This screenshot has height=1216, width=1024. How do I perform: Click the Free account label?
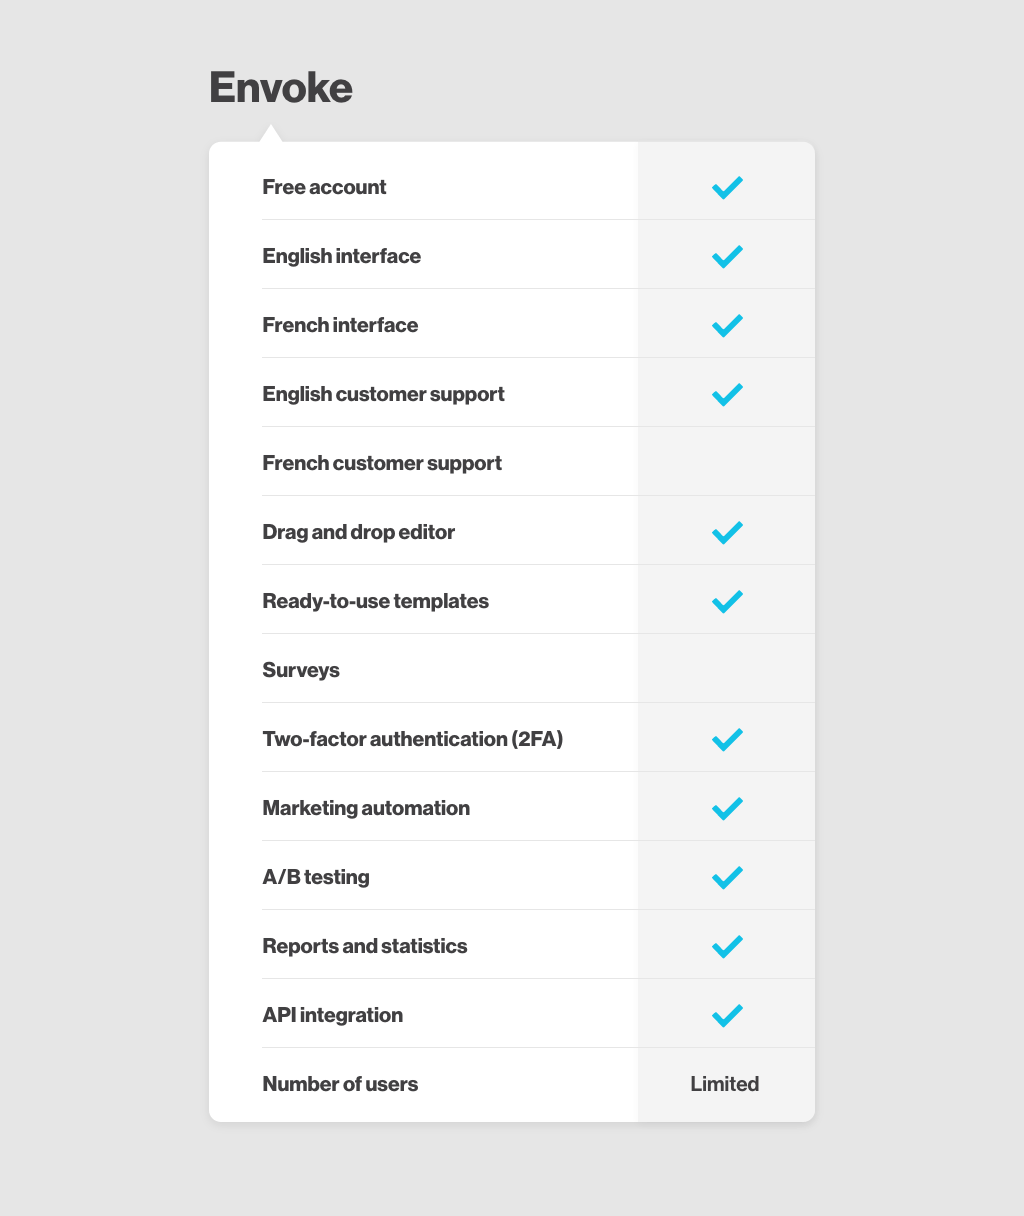(324, 187)
